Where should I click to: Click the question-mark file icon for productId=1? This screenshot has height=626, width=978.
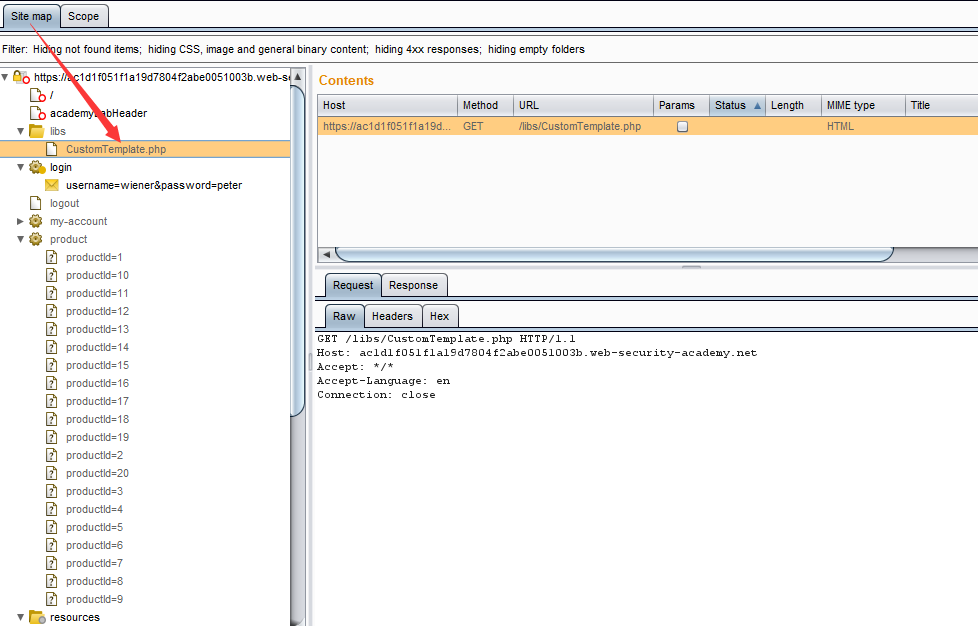coord(52,257)
